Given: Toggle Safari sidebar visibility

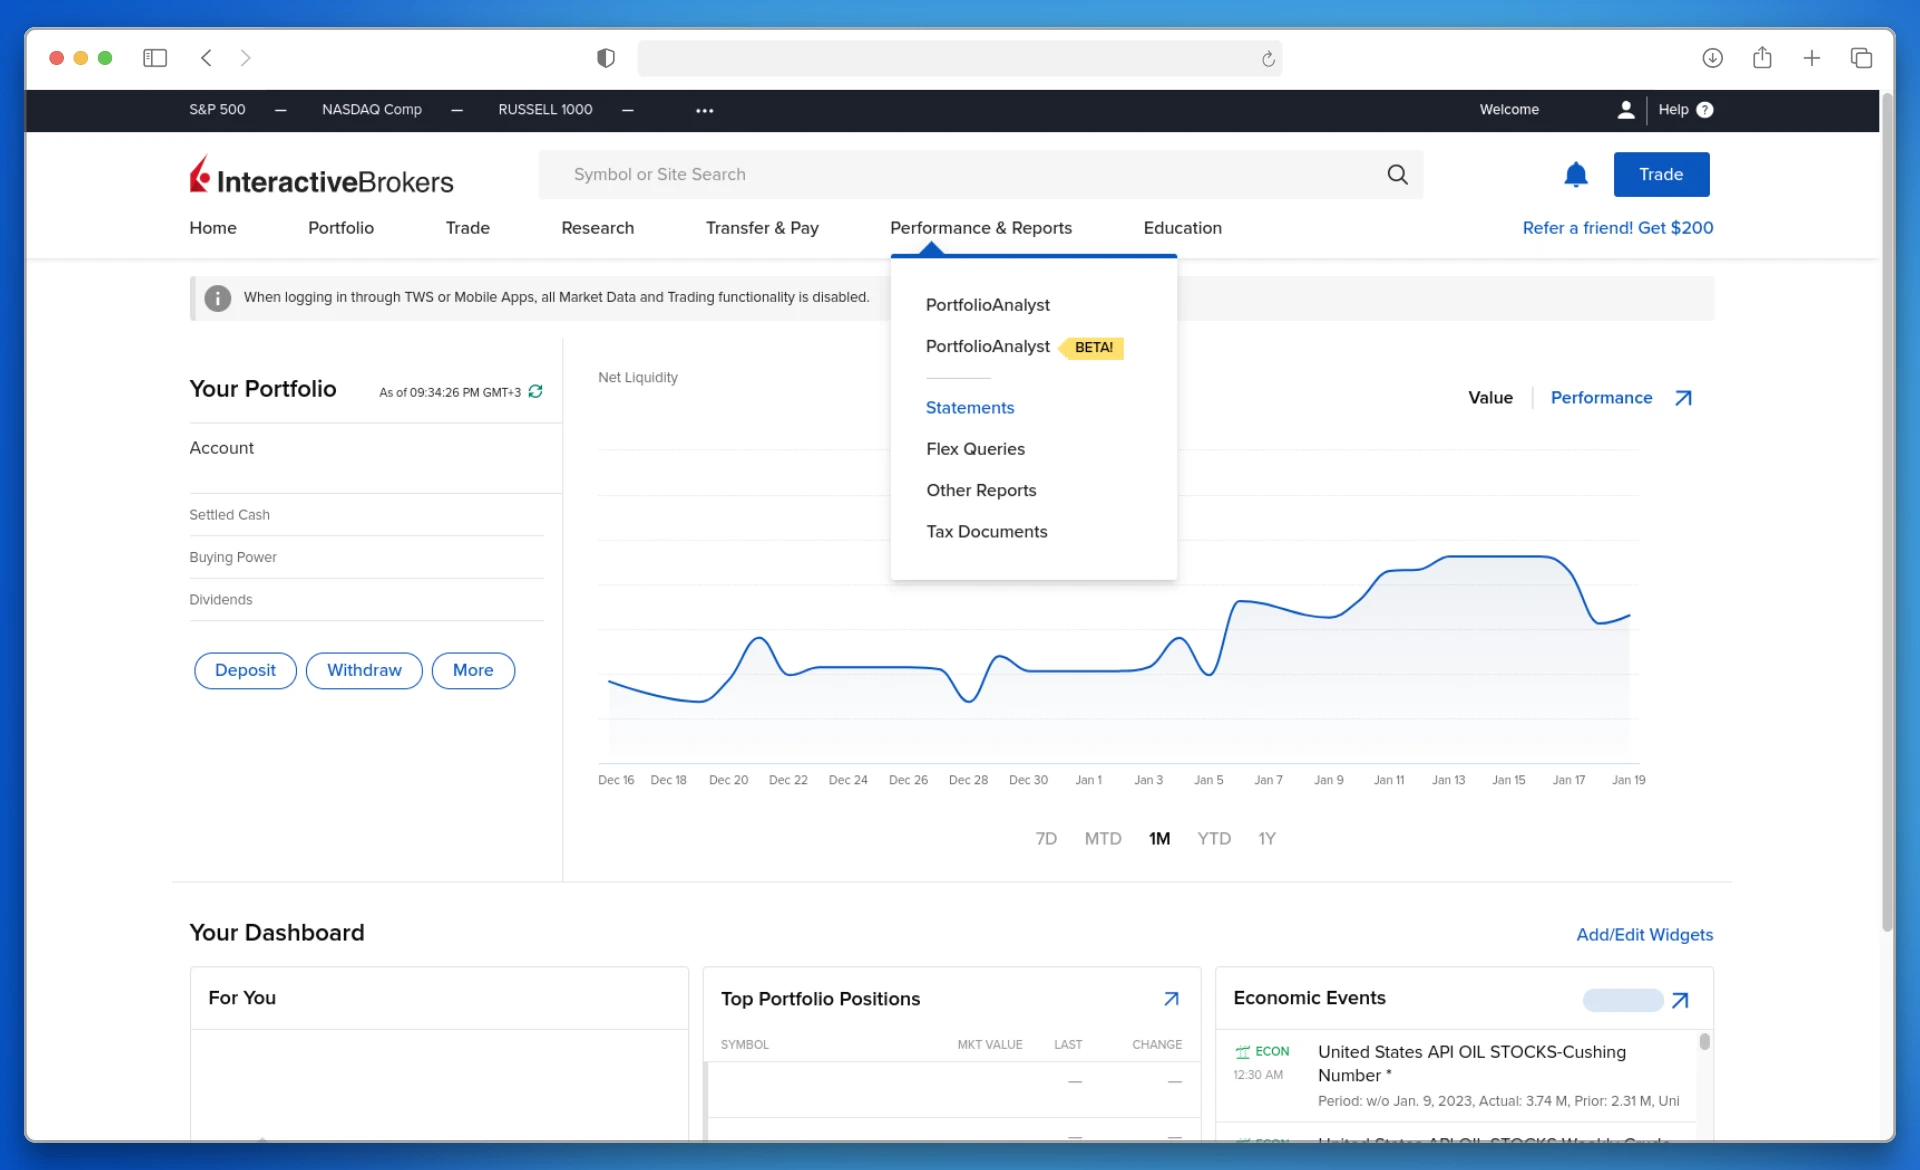Looking at the screenshot, I should coord(155,58).
